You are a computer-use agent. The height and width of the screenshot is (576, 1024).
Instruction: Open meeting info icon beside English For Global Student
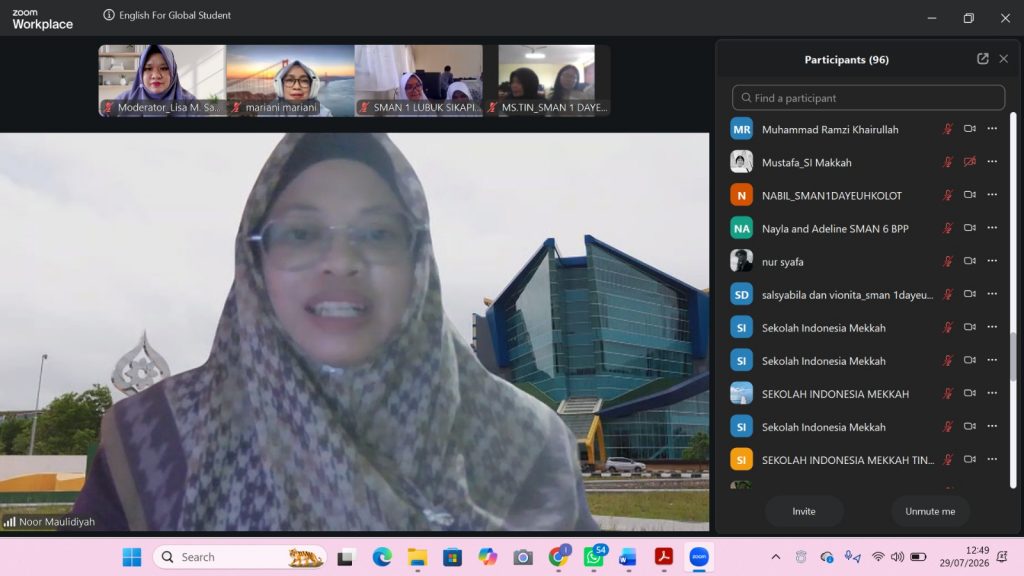pyautogui.click(x=108, y=15)
